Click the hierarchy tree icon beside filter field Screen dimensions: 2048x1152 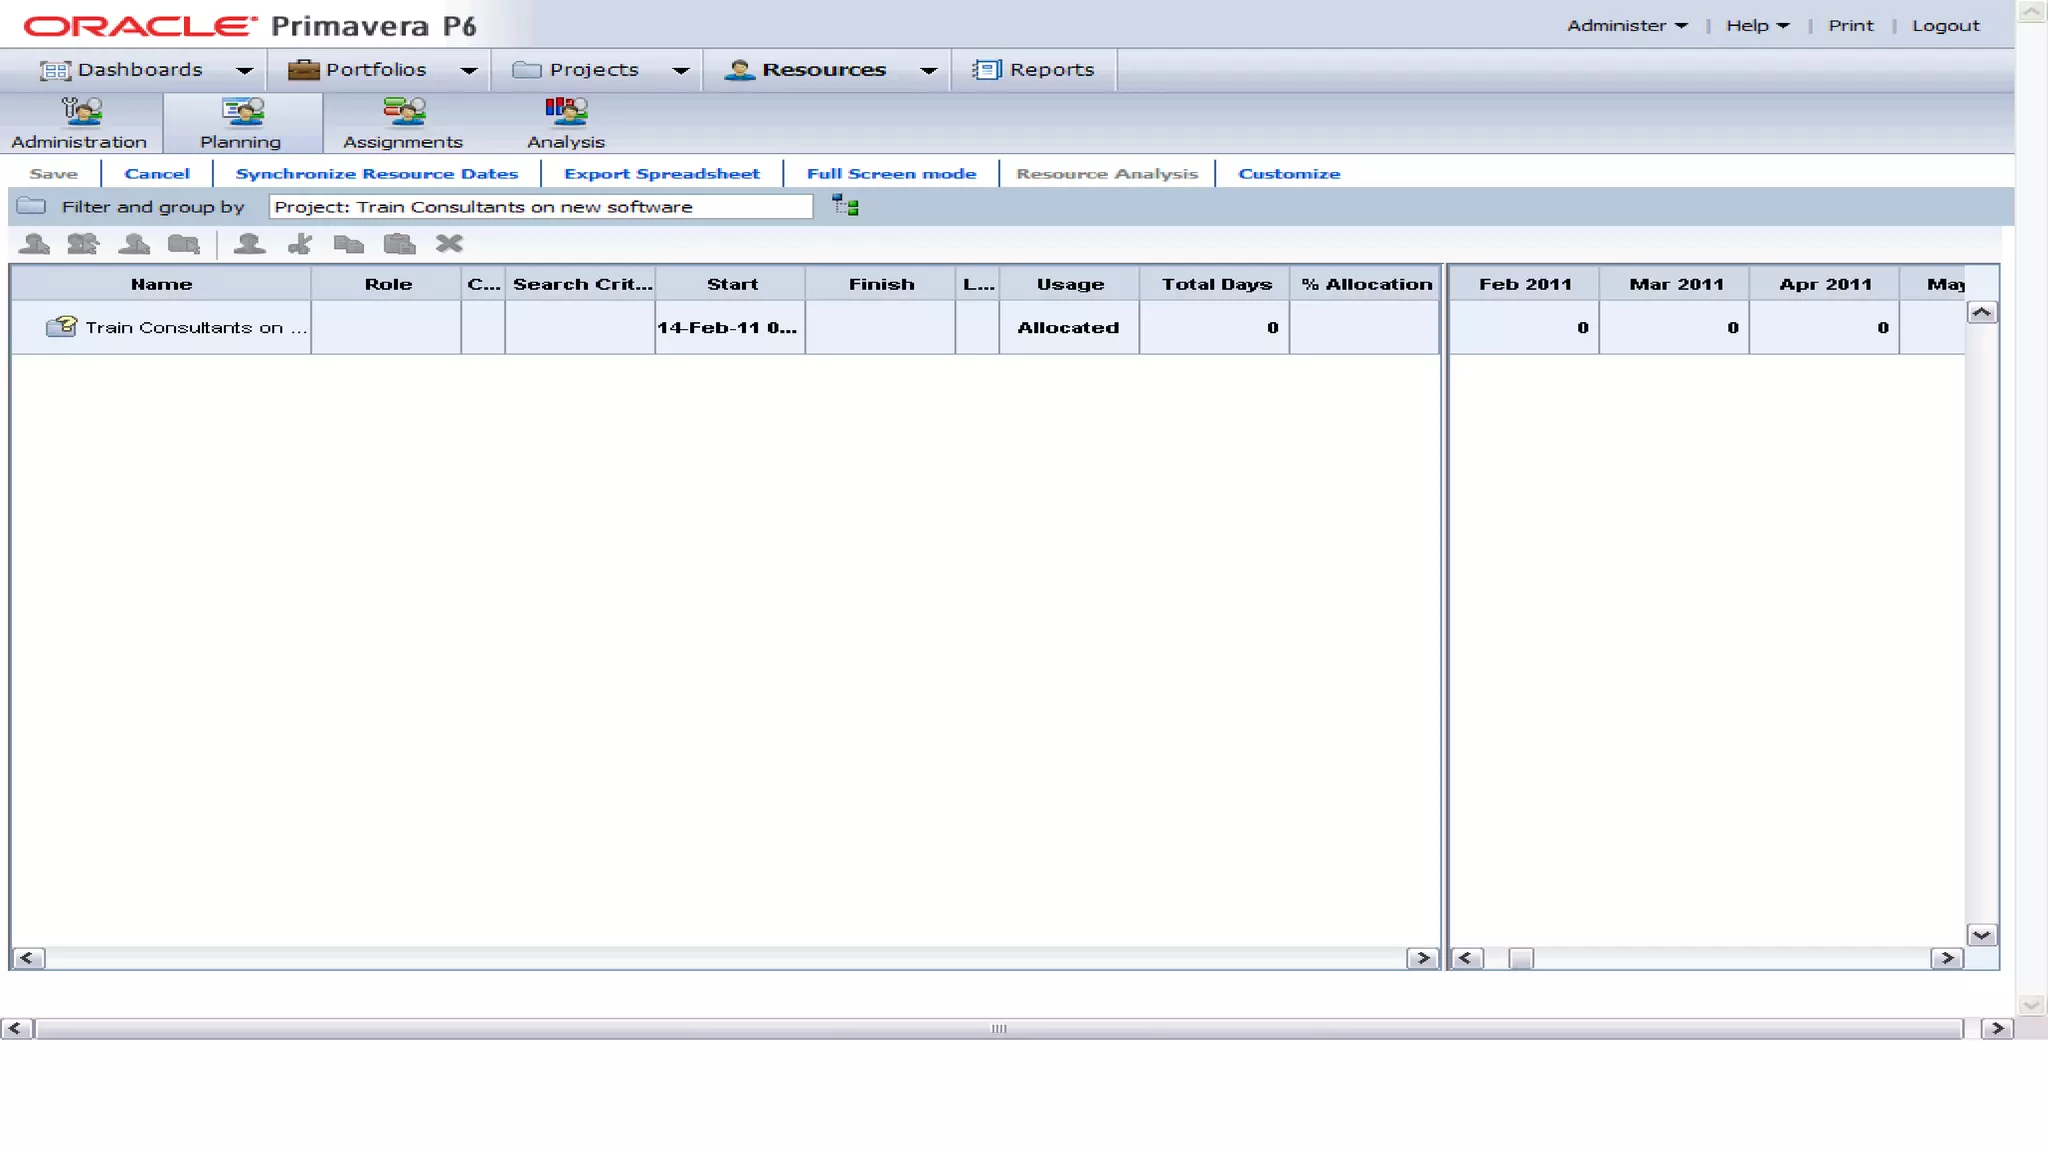845,206
